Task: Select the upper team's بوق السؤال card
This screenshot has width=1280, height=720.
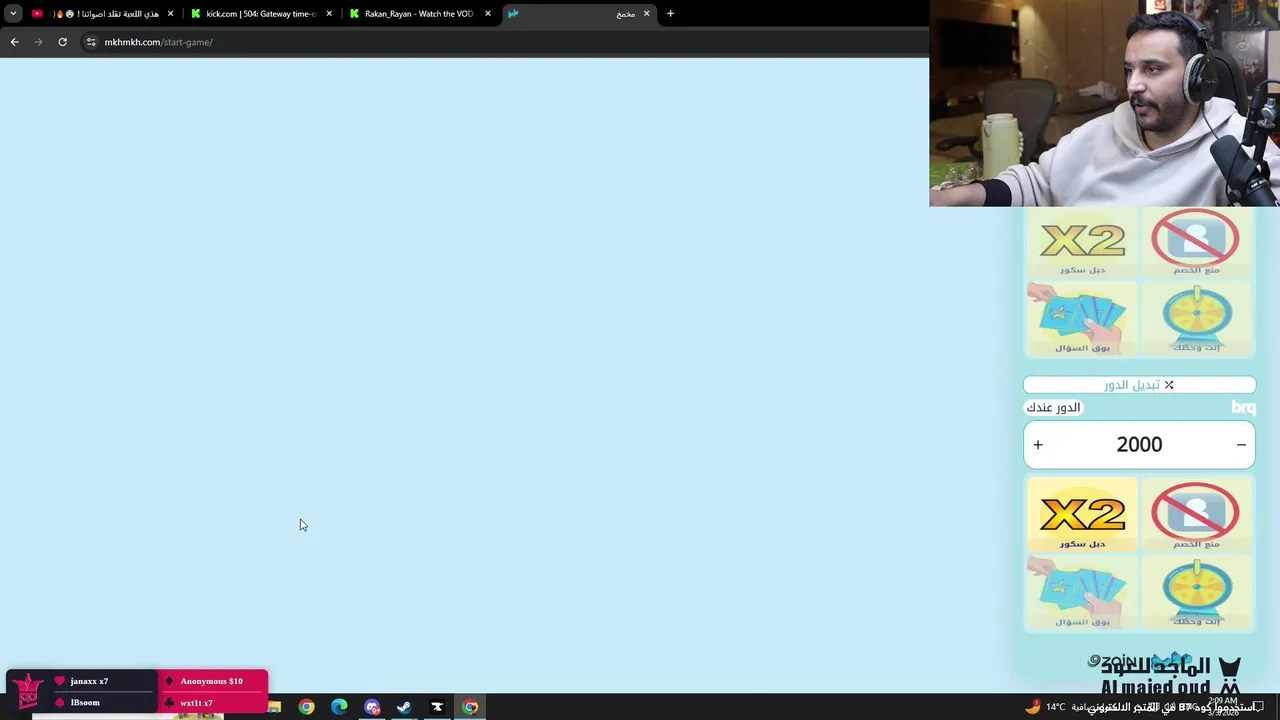Action: pos(1082,318)
